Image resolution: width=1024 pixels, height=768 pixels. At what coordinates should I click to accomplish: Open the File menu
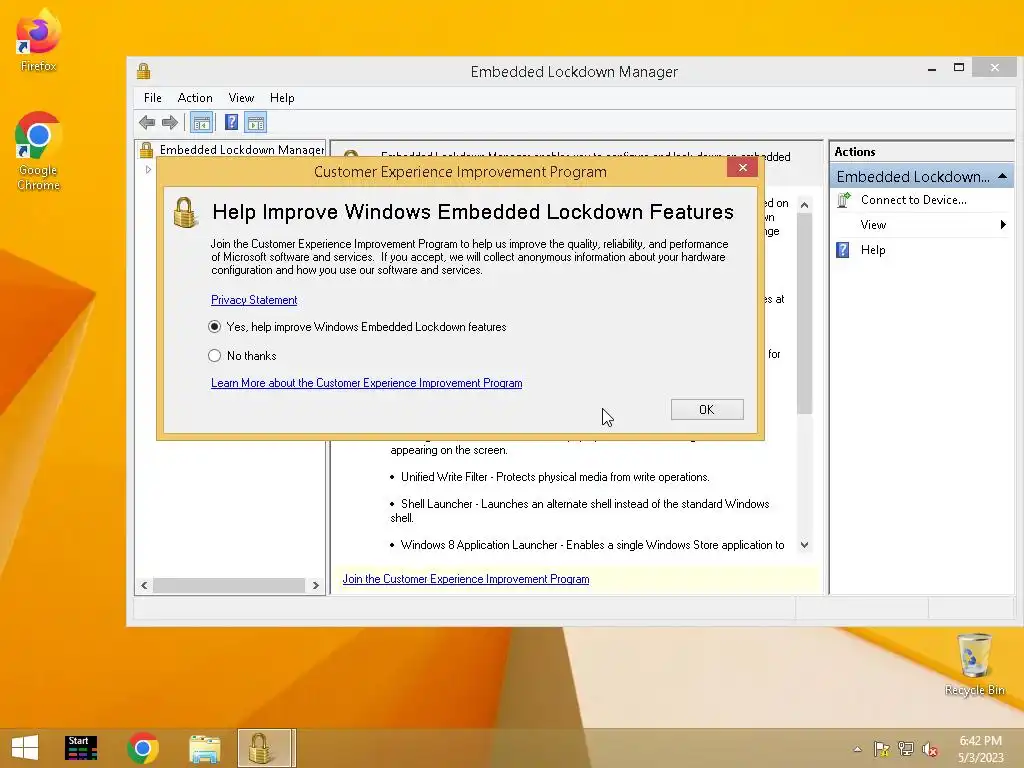click(153, 98)
